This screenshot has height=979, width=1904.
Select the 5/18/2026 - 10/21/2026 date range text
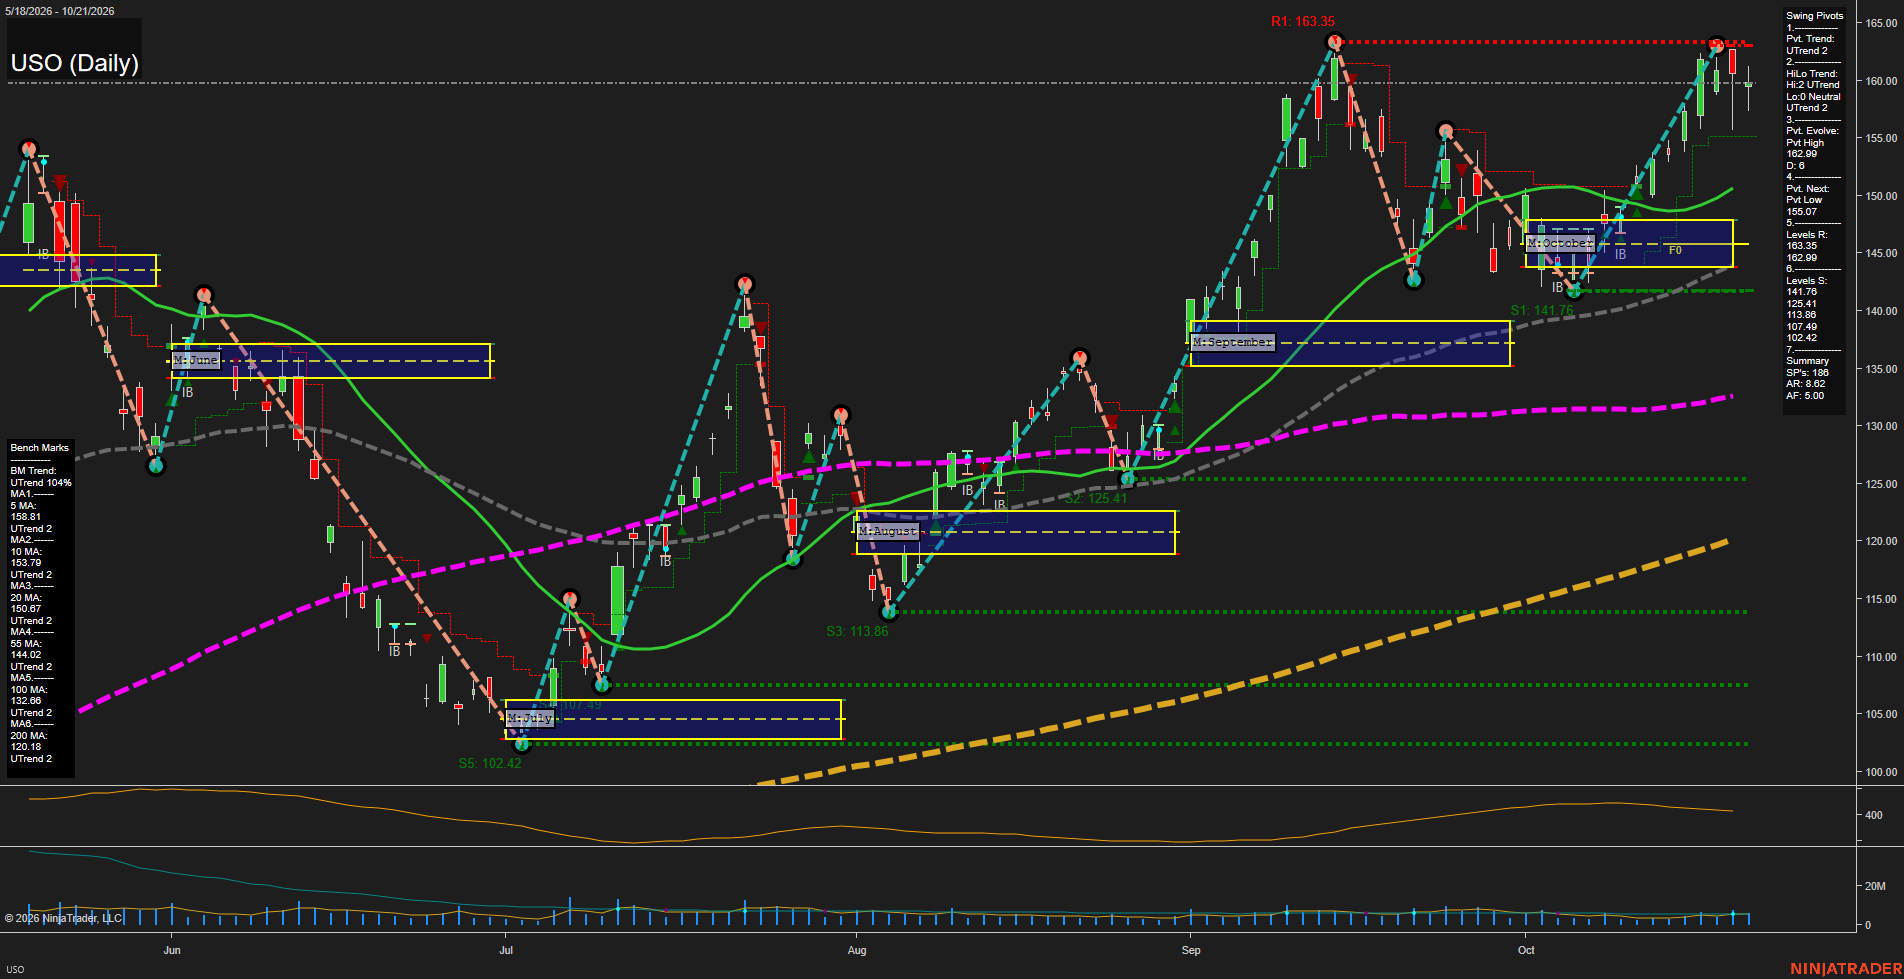point(60,11)
